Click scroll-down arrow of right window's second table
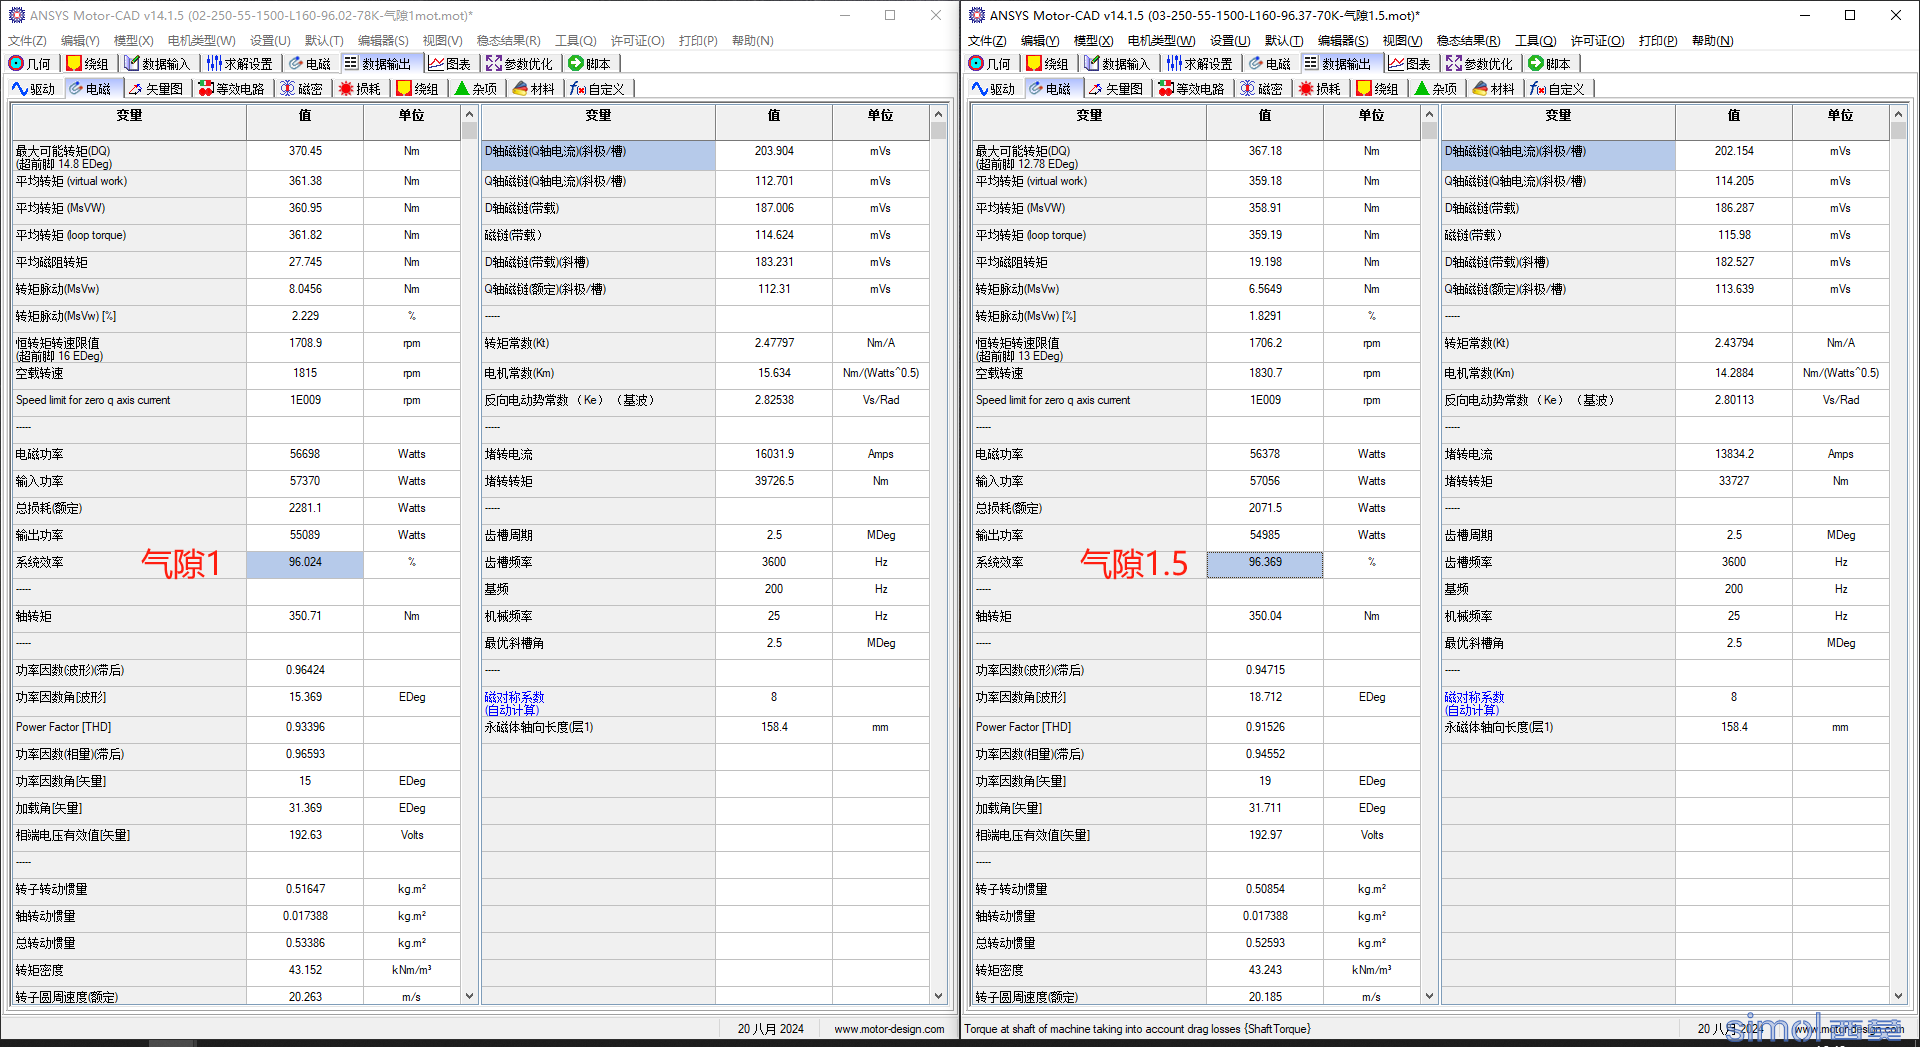This screenshot has width=1920, height=1047. click(x=1898, y=995)
